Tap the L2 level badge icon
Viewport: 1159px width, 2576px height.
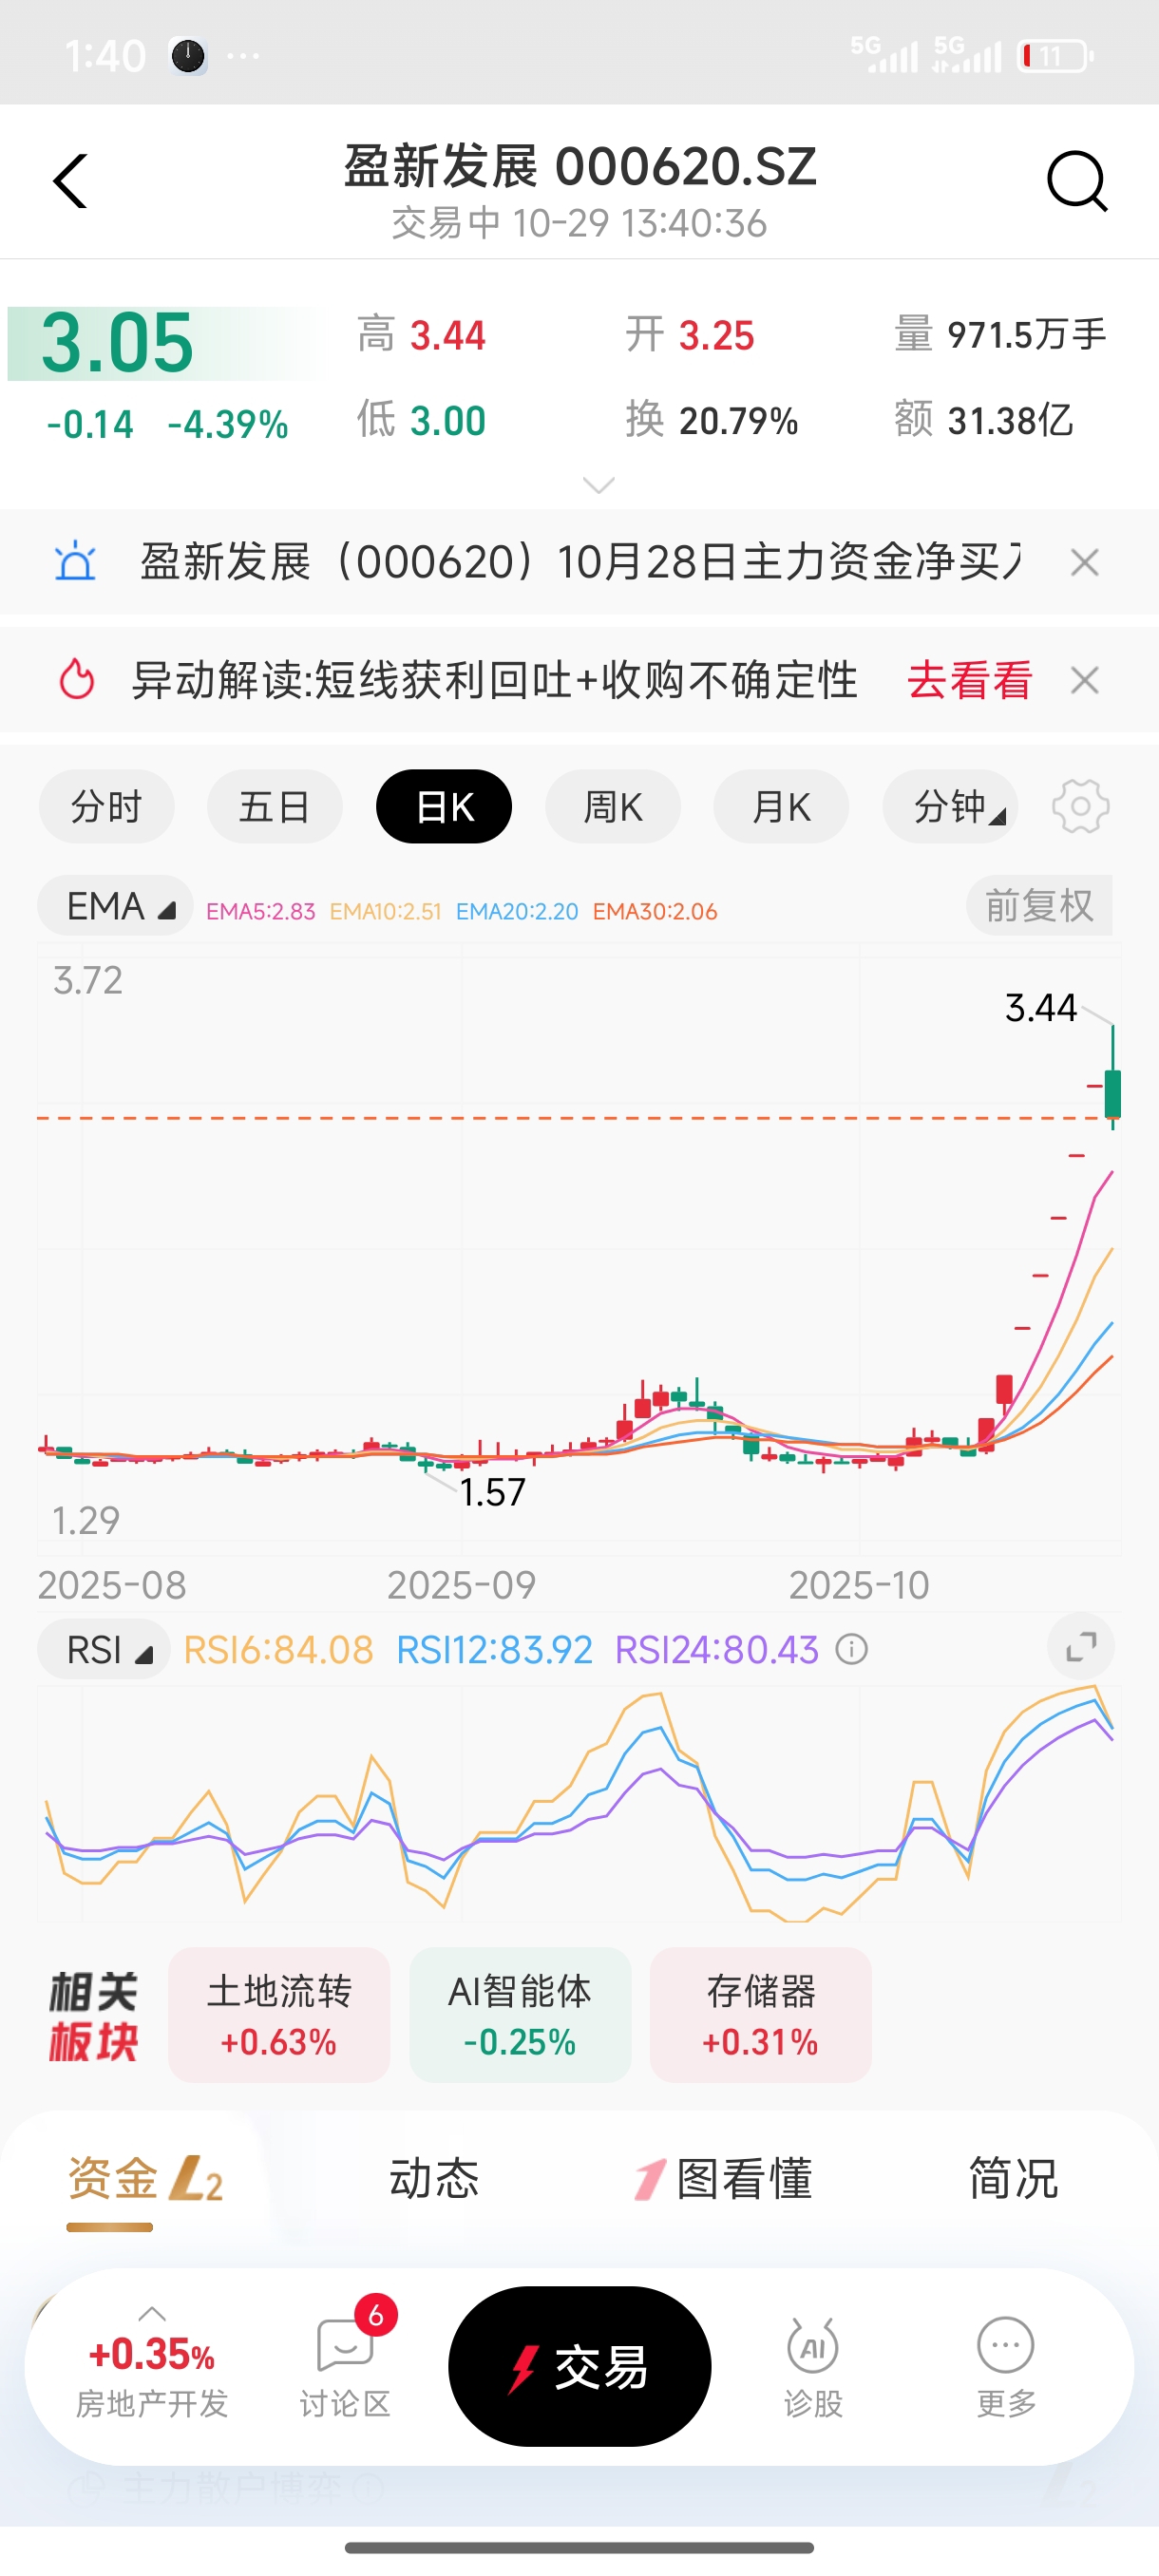coord(195,2179)
